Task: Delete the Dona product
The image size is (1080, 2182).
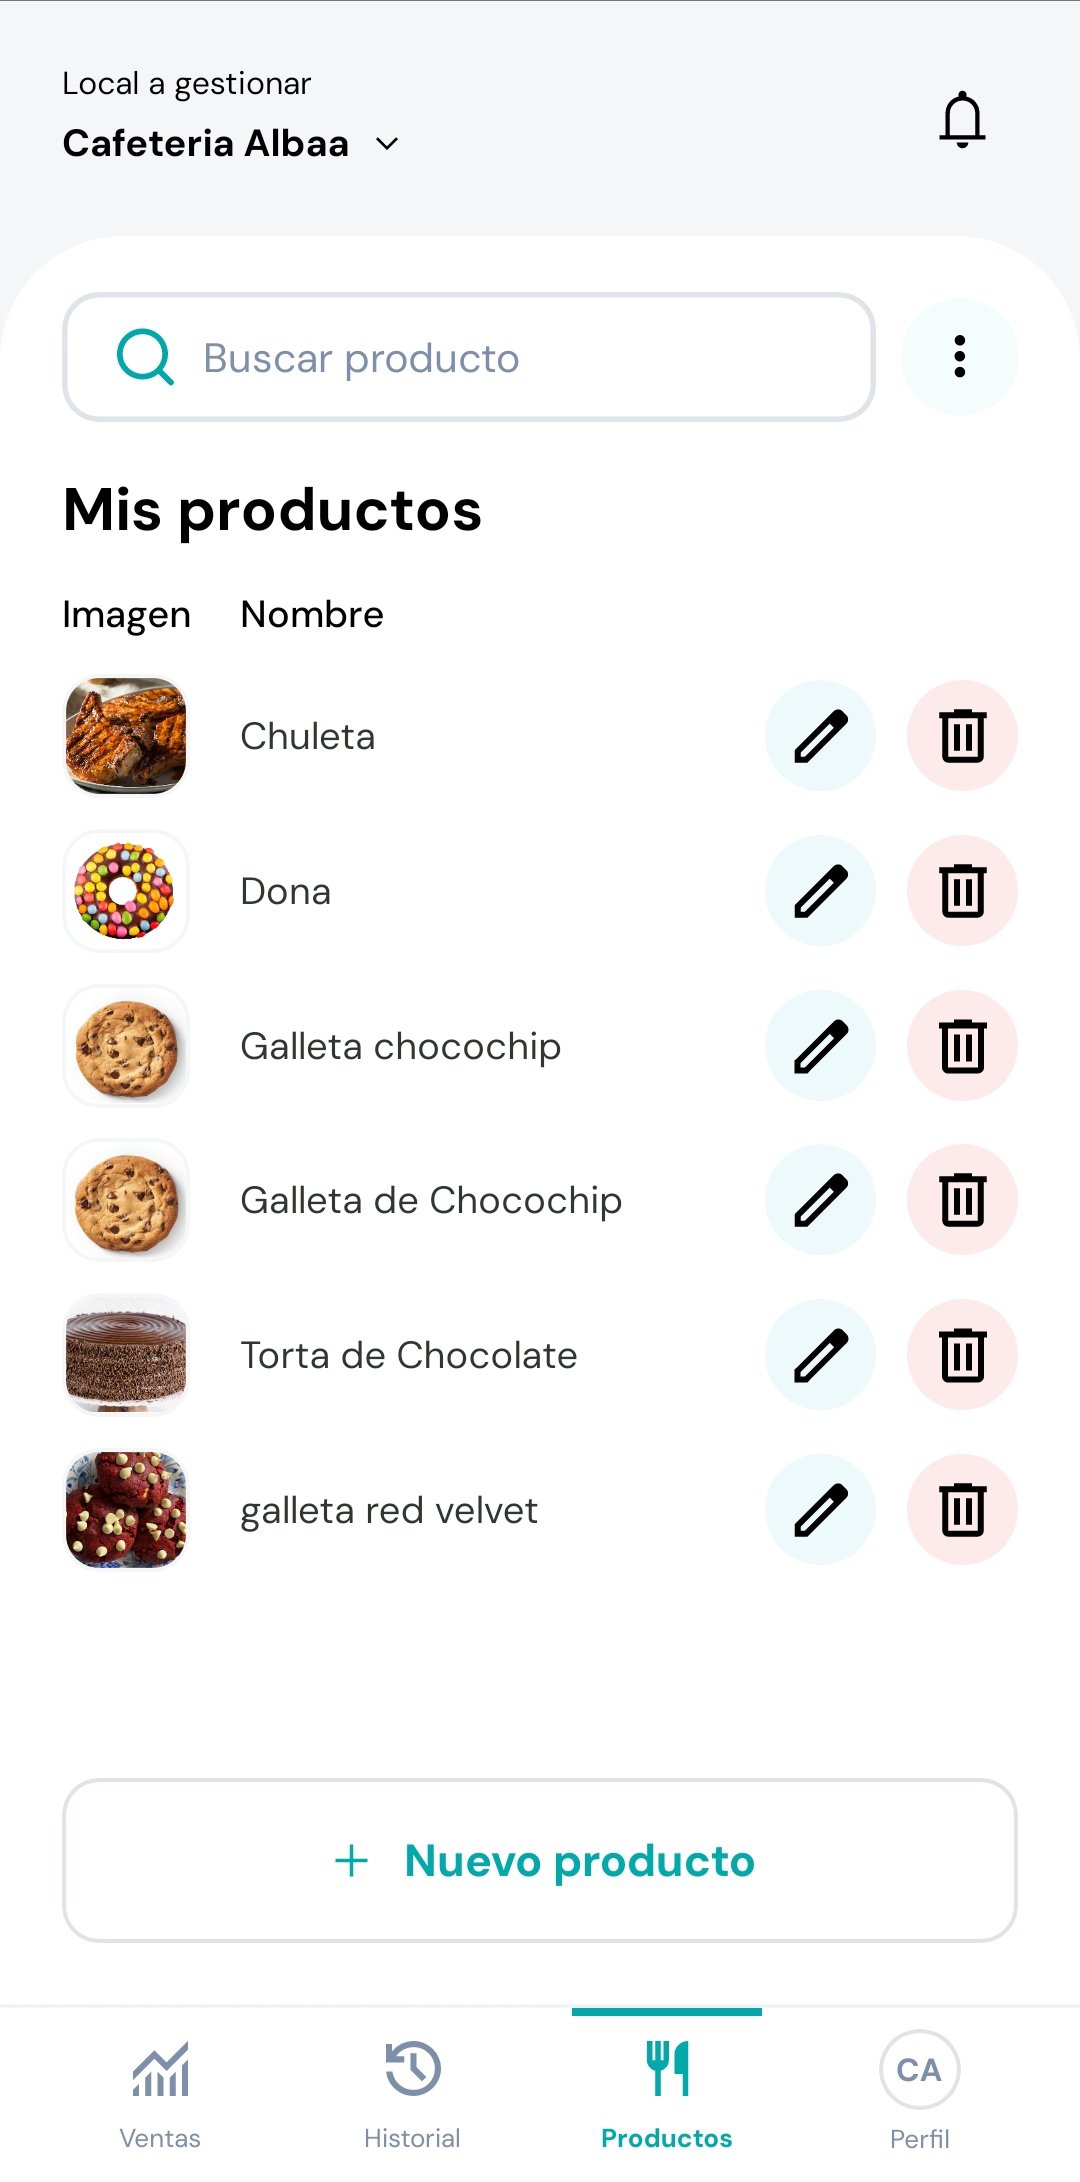Action: click(962, 890)
